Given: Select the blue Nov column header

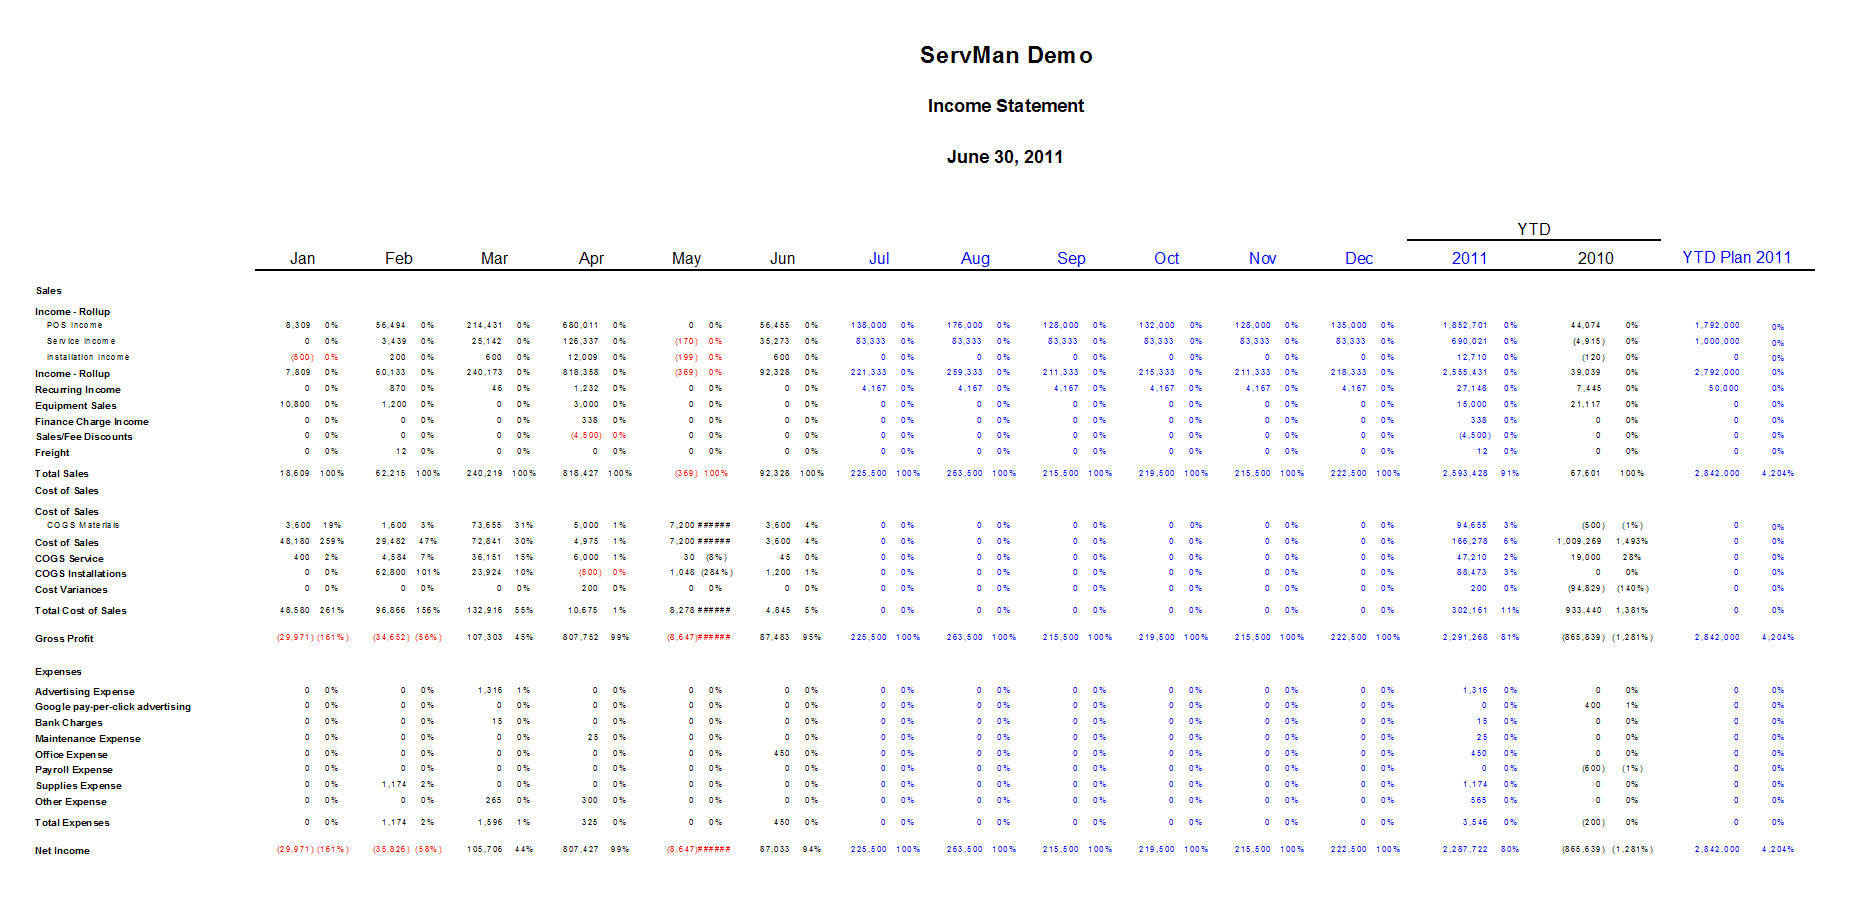Looking at the screenshot, I should (x=1262, y=258).
